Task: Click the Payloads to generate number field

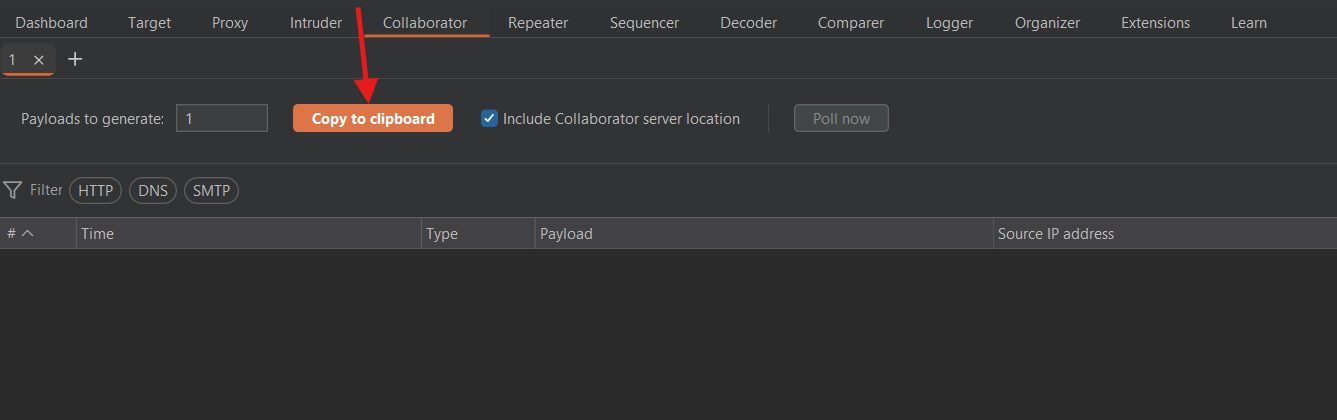Action: [x=222, y=118]
